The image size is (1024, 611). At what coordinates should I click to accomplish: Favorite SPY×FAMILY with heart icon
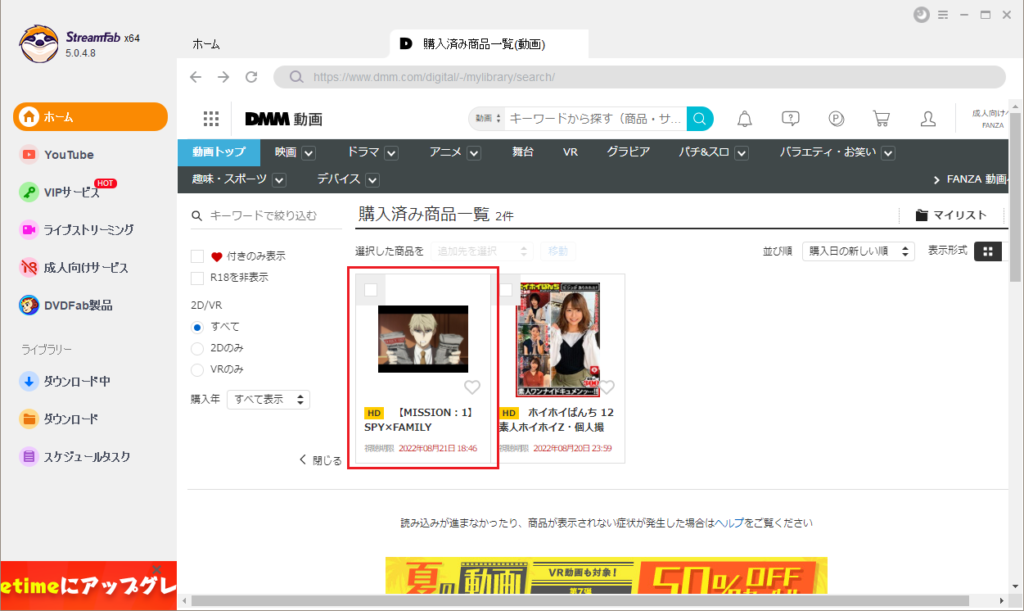[x=472, y=387]
